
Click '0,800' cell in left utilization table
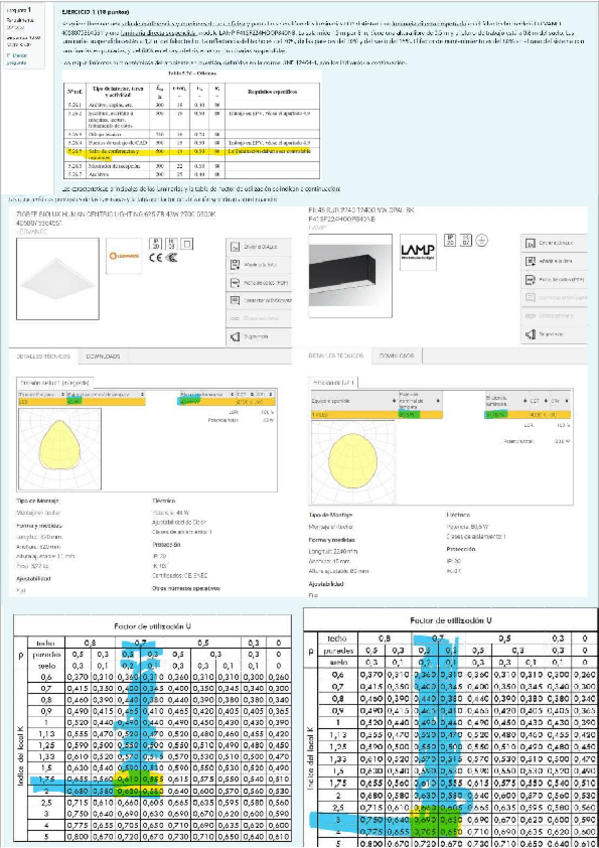tap(78, 837)
